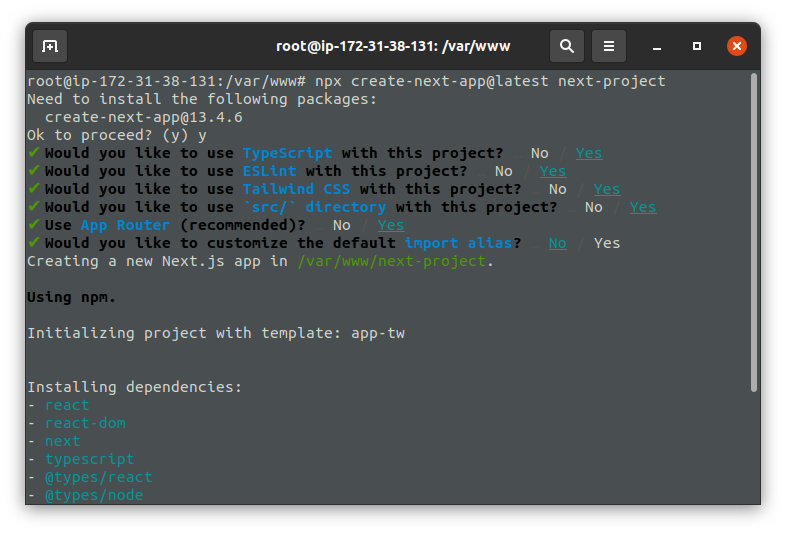Click the text create-next-app@13.4.6
Screen dimensions: 786x533
click(x=144, y=117)
